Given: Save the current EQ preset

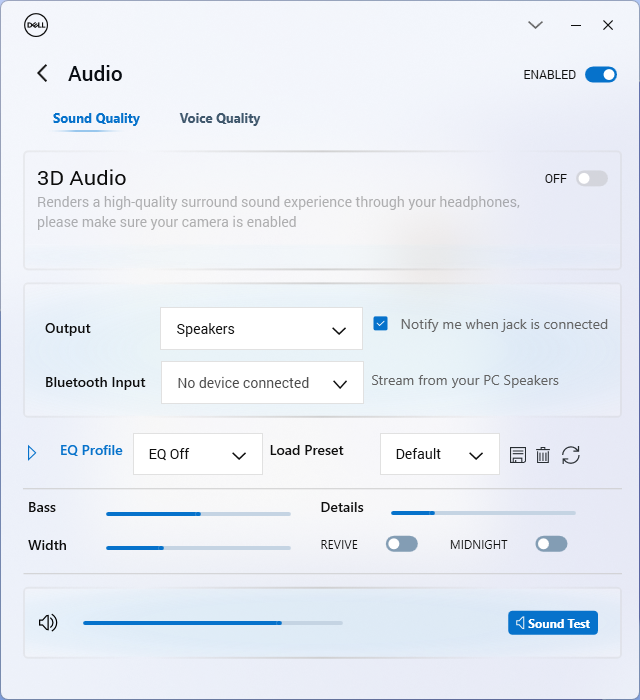Looking at the screenshot, I should click(x=518, y=455).
